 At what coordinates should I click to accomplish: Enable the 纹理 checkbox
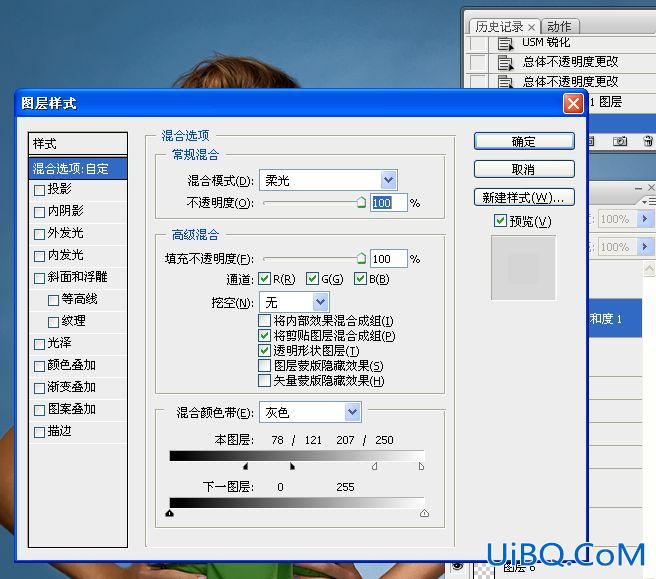[x=53, y=322]
